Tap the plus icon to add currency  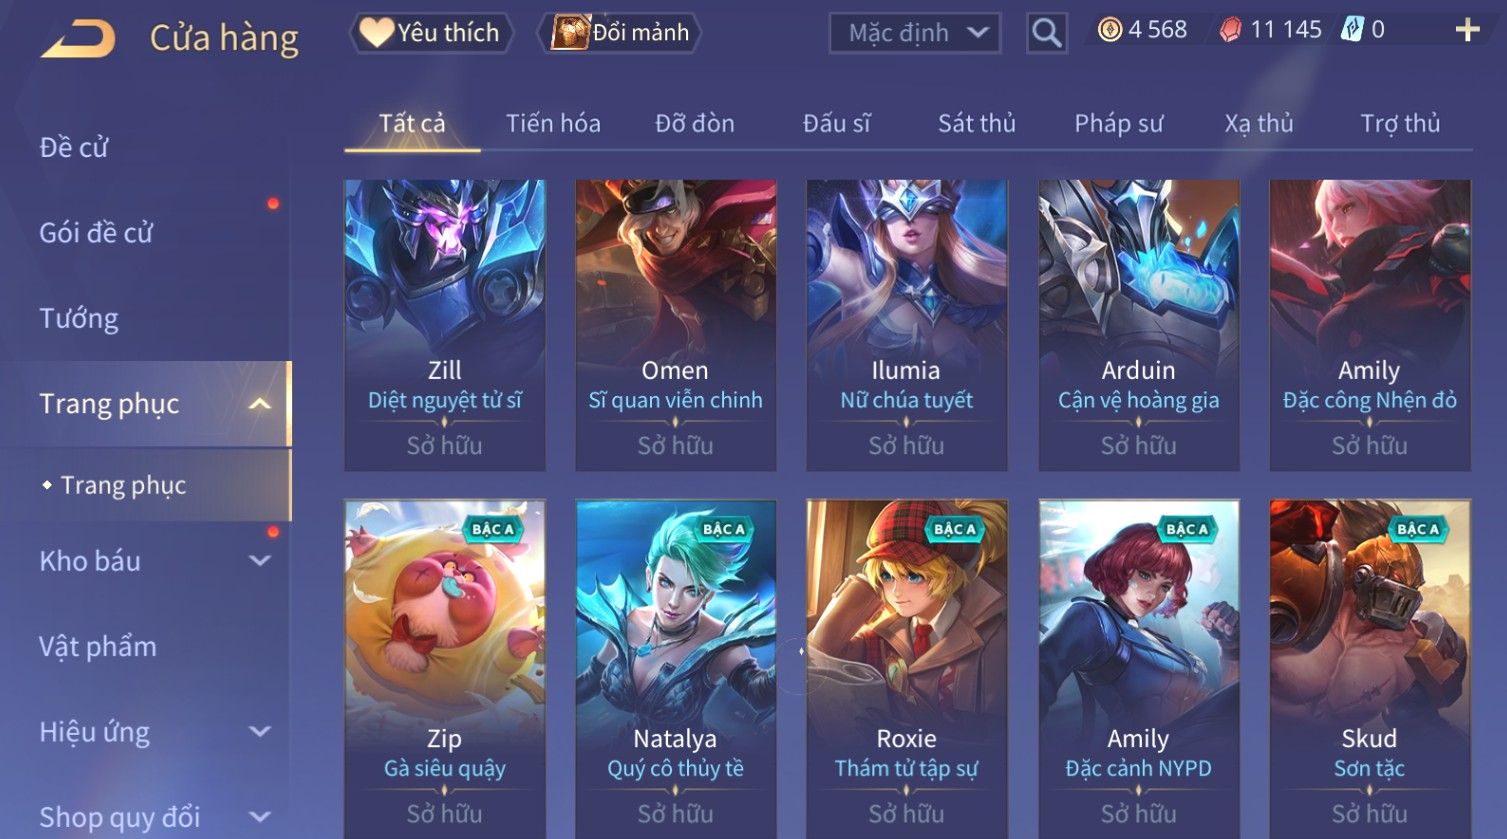[1467, 30]
